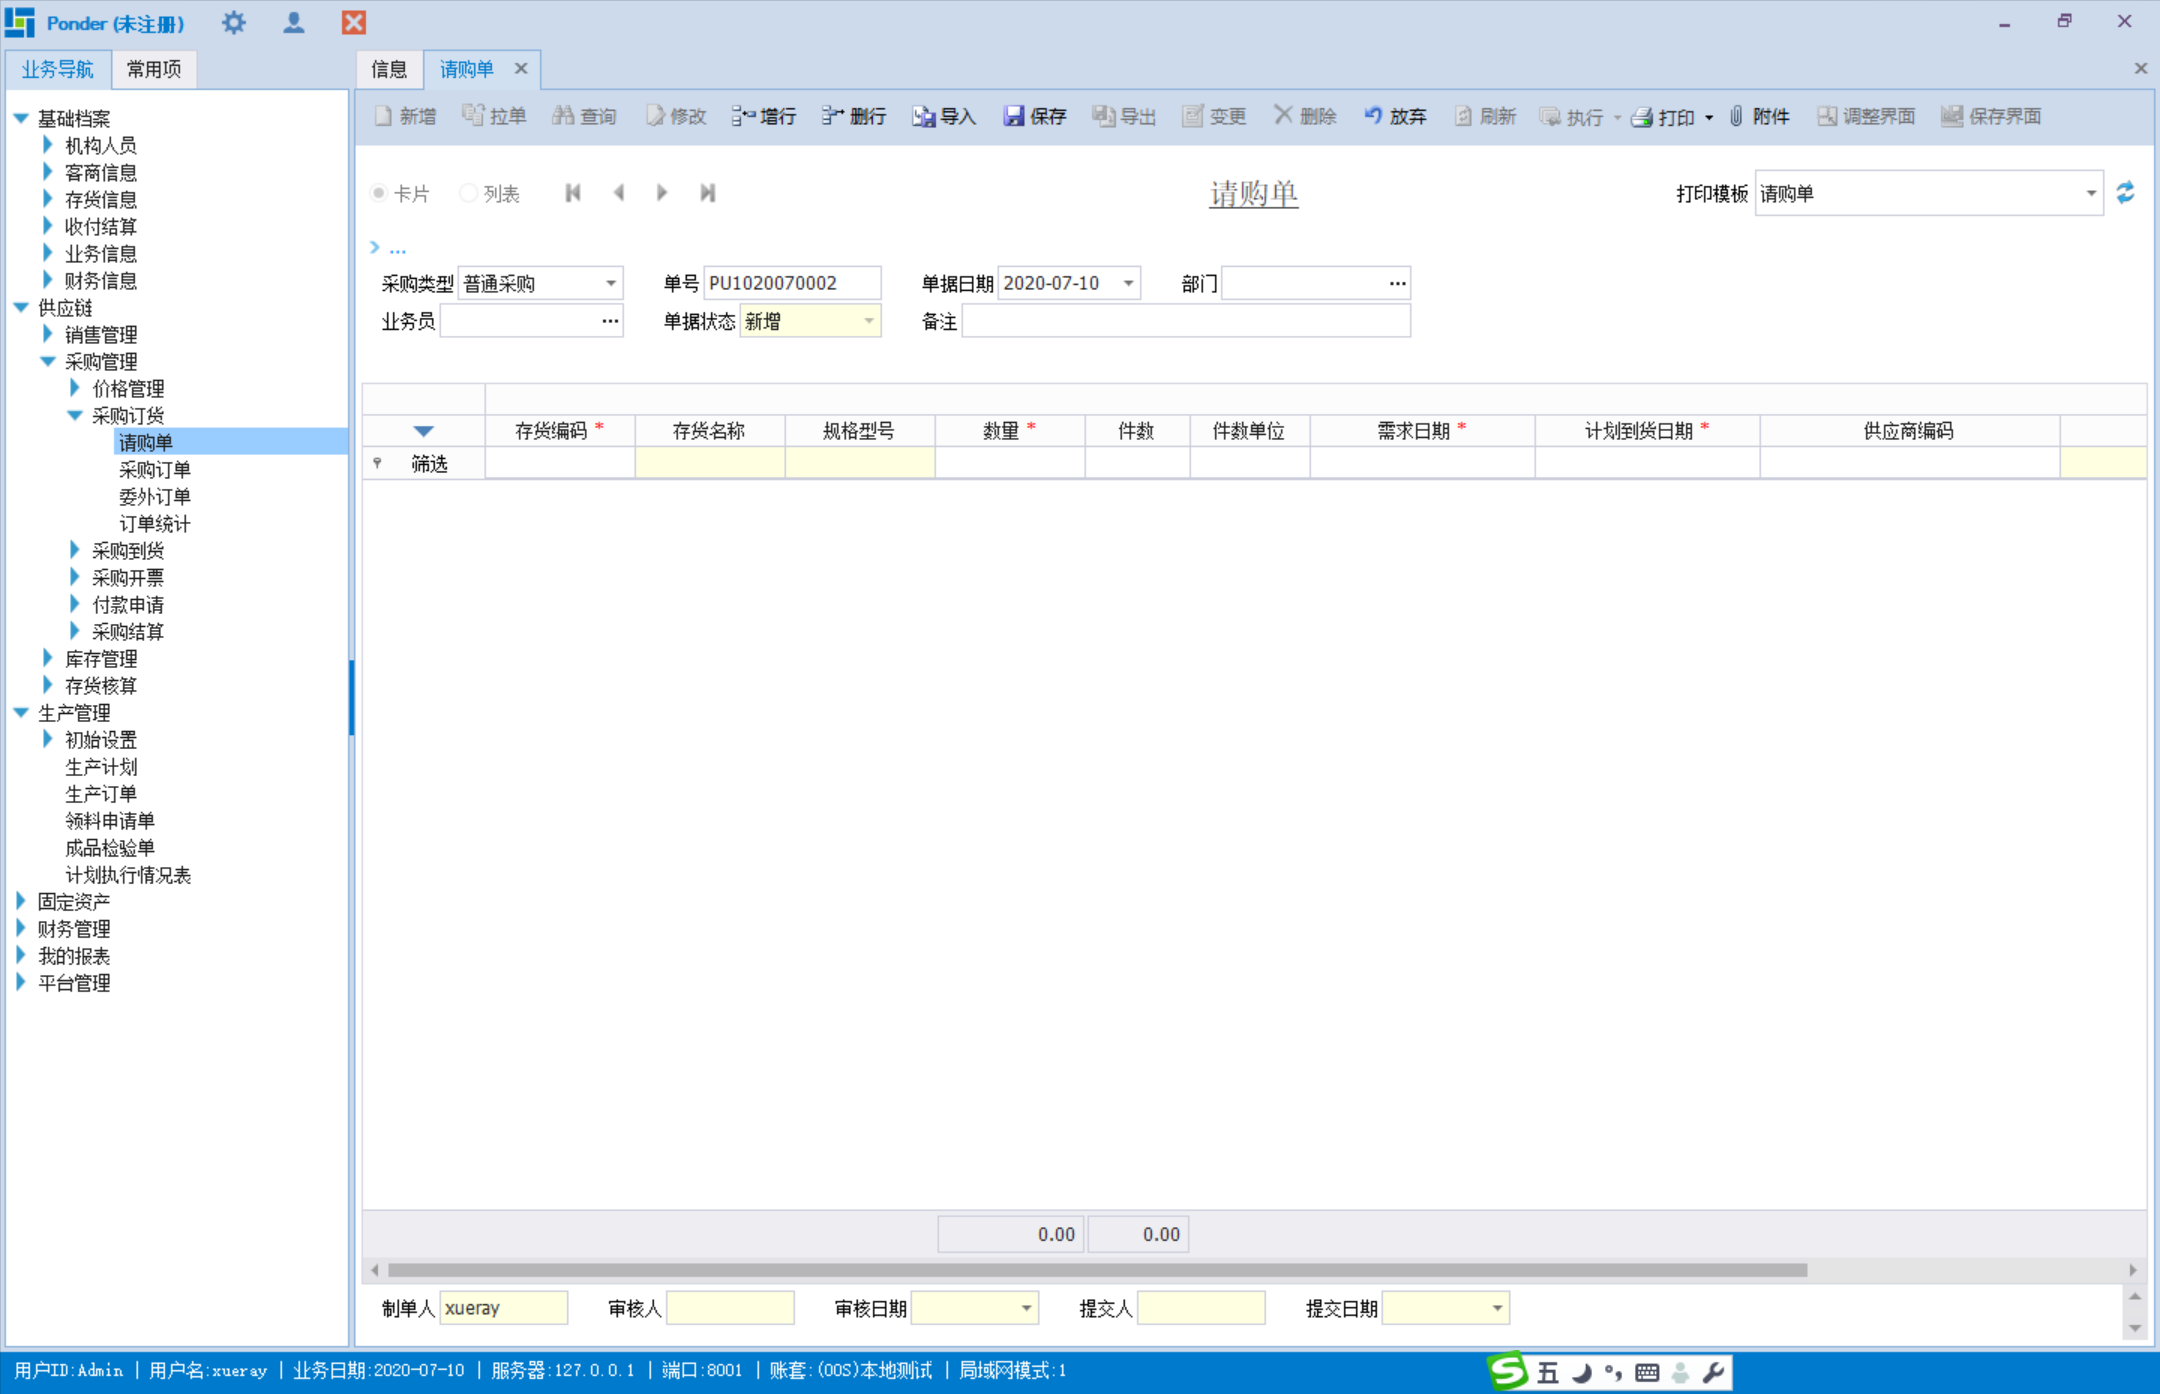Click the Add Row (增行) toolbar icon
The width and height of the screenshot is (2160, 1394).
[x=743, y=116]
